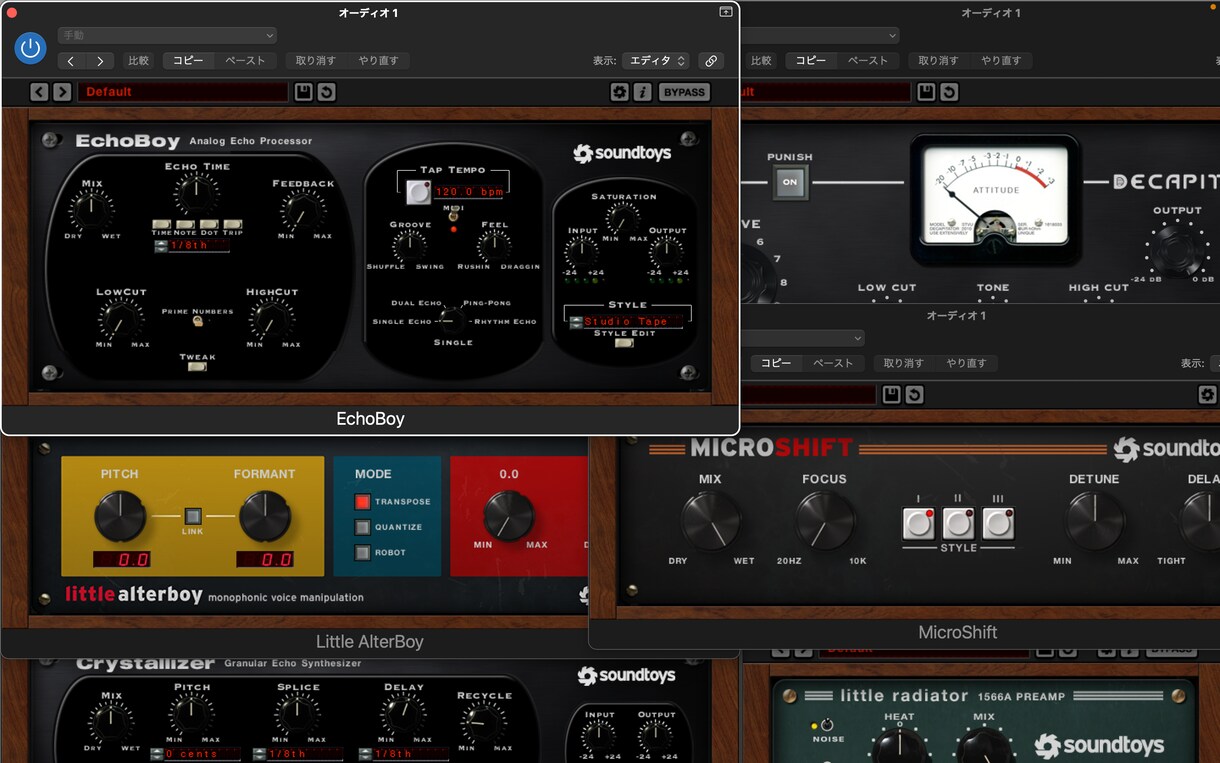The image size is (1220, 763).
Task: Click the previous setting chevron in EchoBoy header
Action: click(71, 61)
